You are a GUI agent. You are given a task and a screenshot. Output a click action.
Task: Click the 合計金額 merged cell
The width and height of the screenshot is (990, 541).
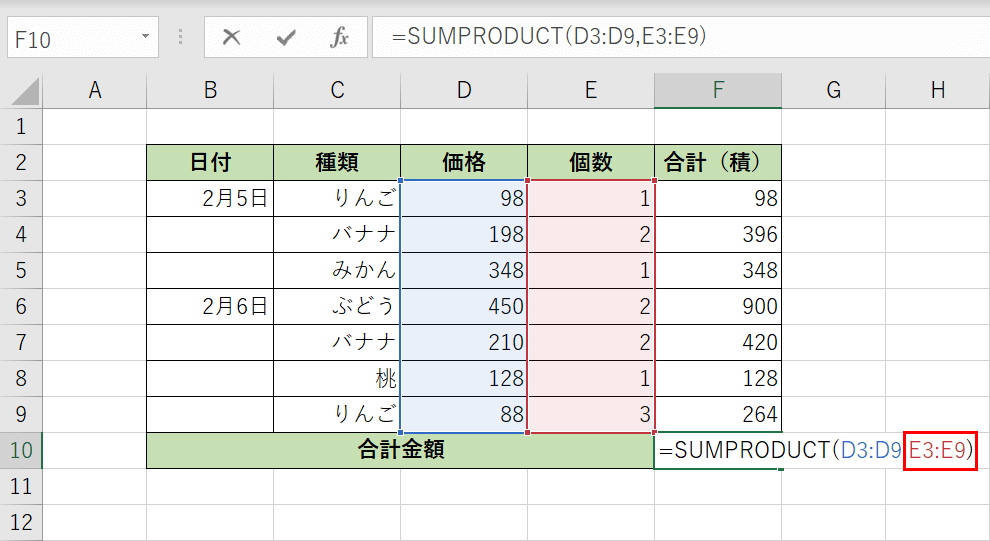[x=400, y=450]
